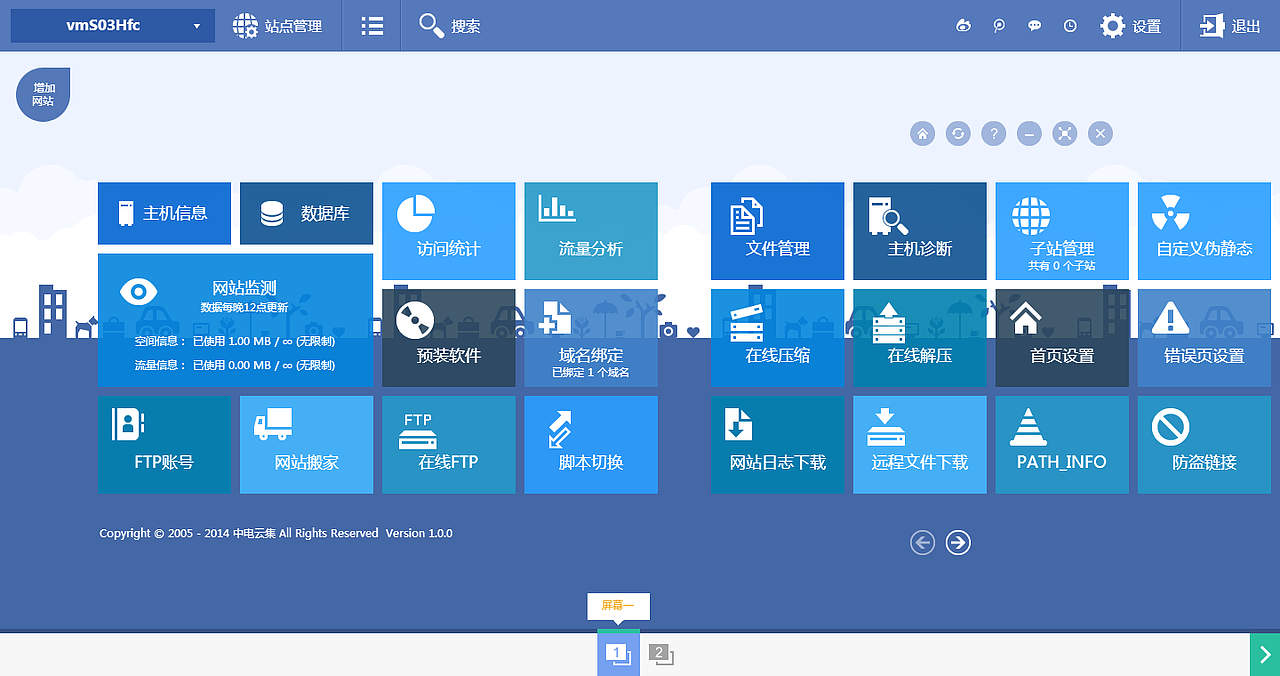Start 网站搬家 website migration
Viewport: 1280px width, 676px height.
[x=306, y=445]
